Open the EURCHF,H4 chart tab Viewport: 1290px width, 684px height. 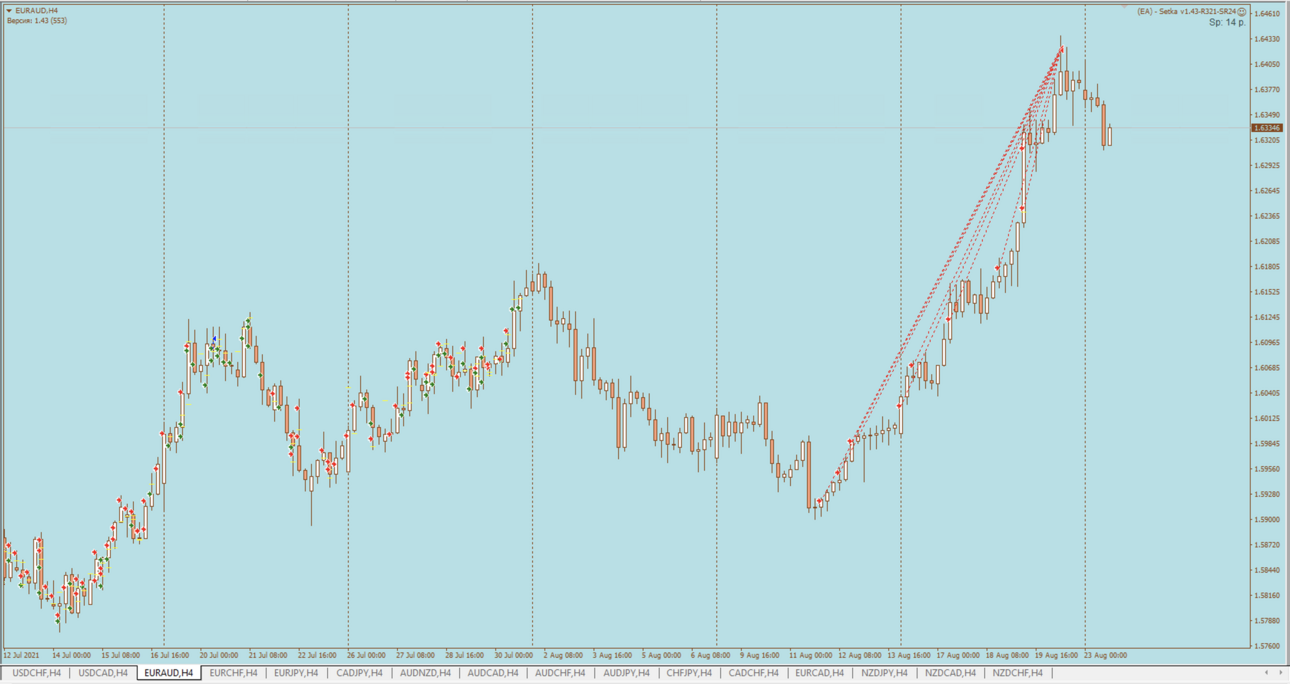pos(233,673)
